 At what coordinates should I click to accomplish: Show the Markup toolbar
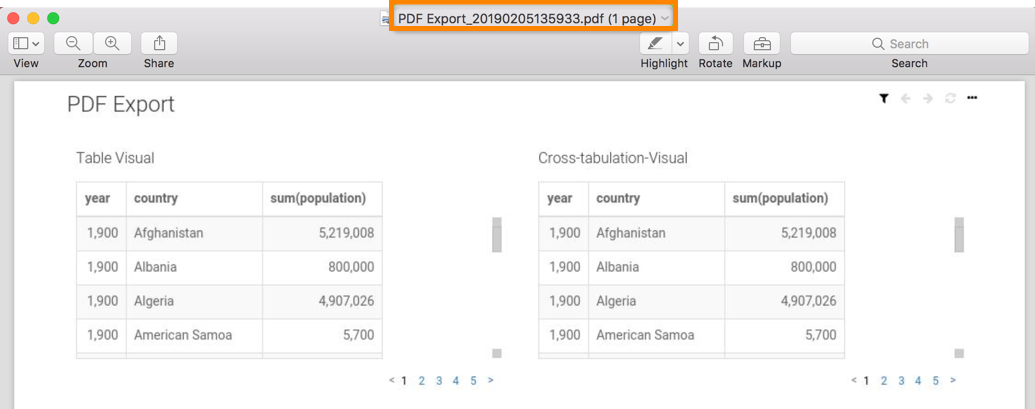762,43
